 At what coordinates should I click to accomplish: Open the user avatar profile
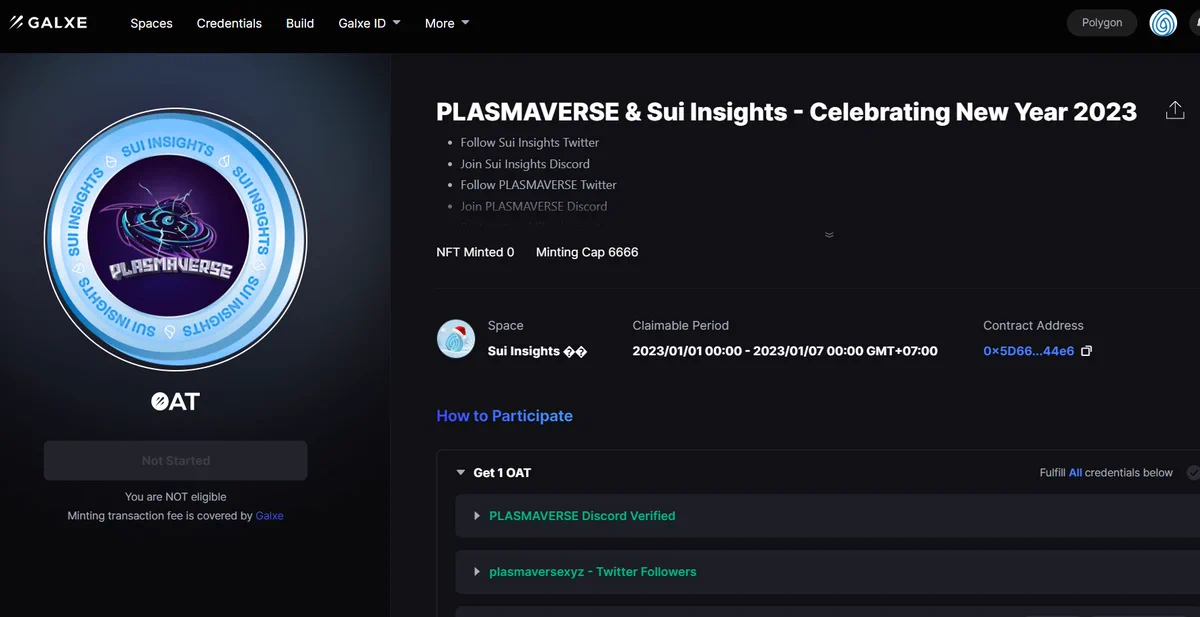pyautogui.click(x=1163, y=23)
